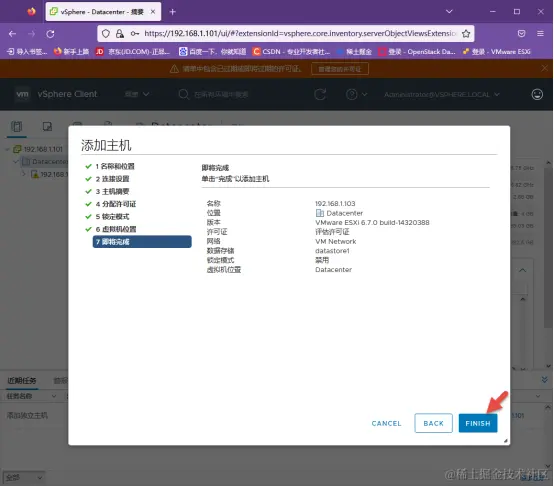
Task: Click the URL address field
Action: (300, 34)
